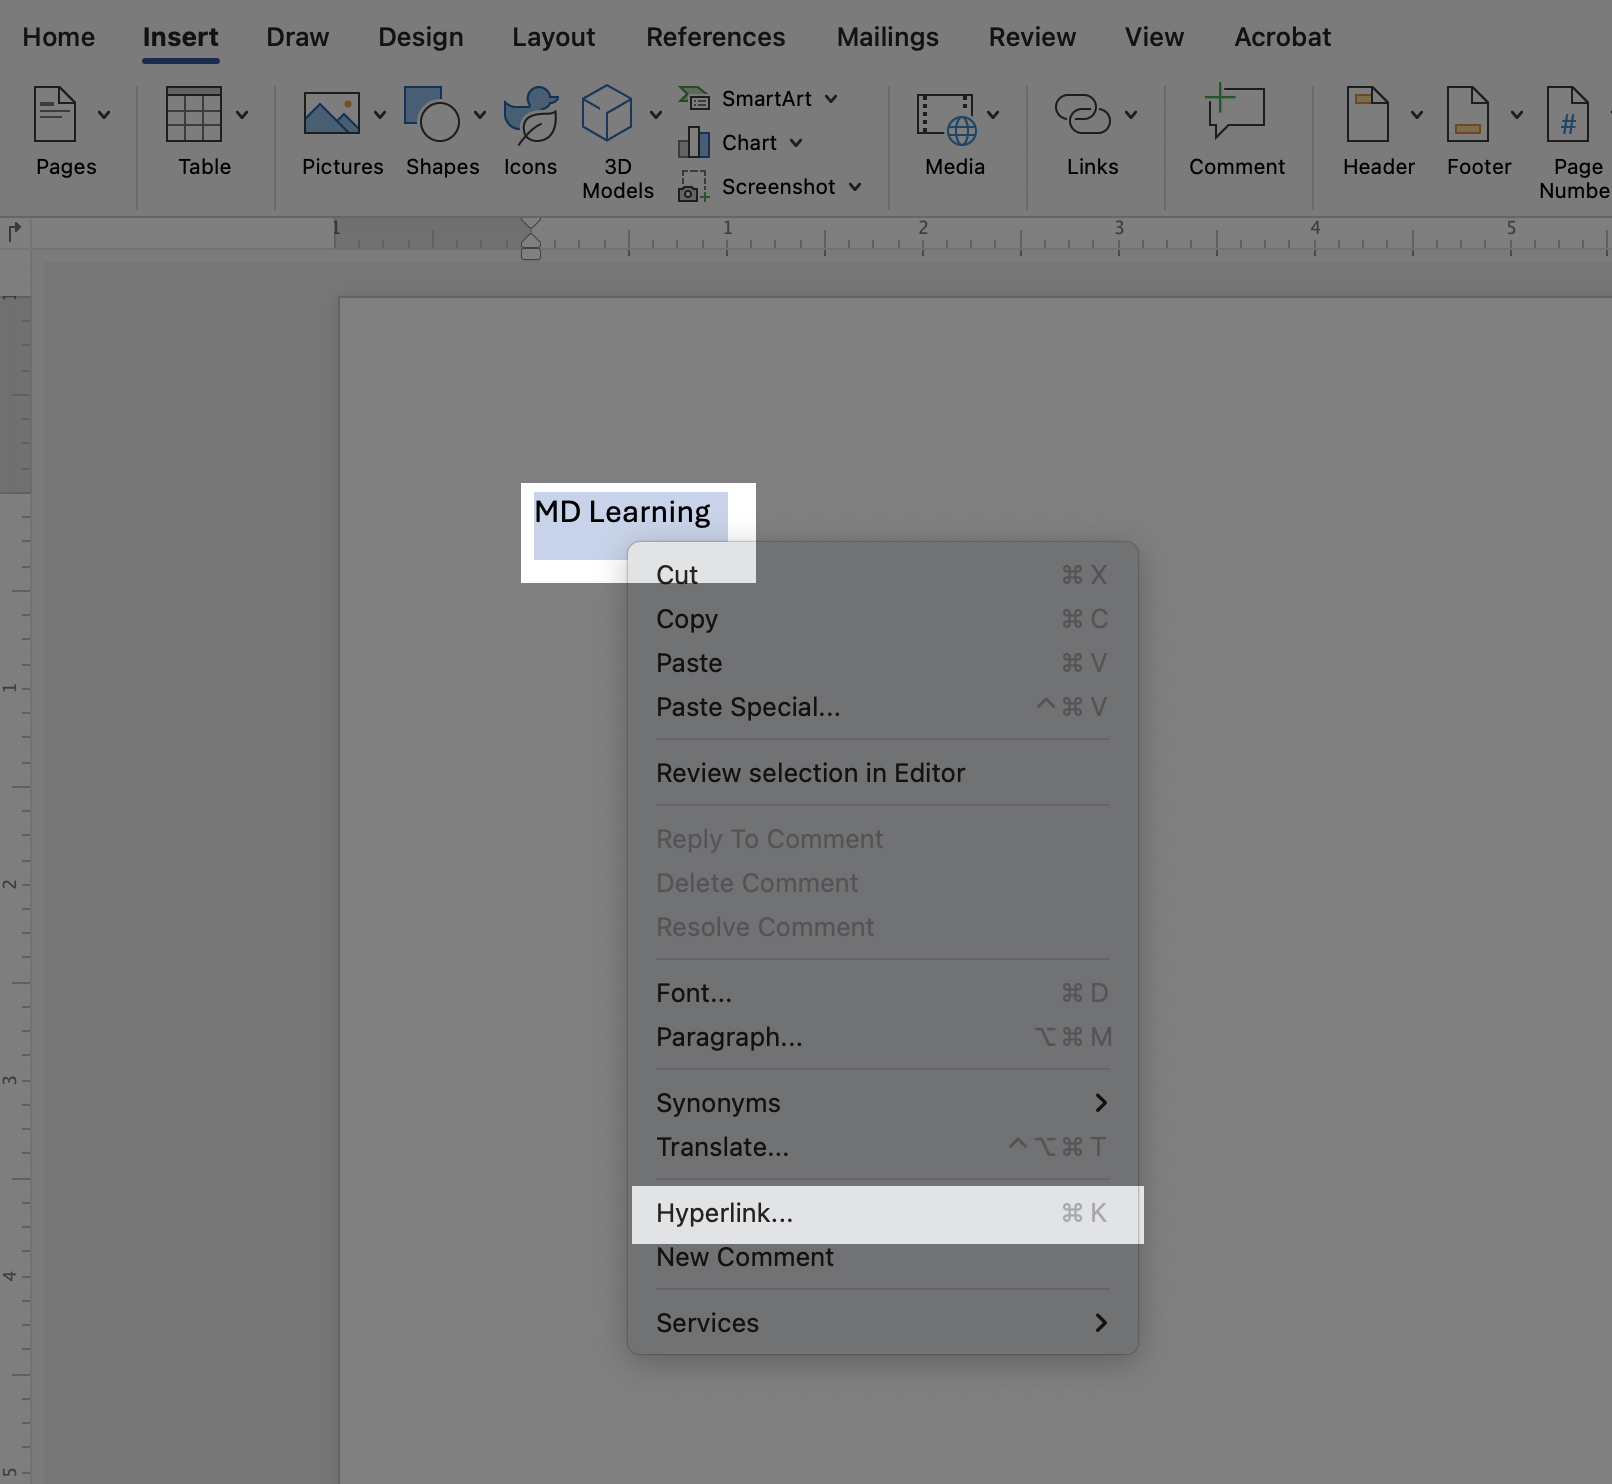Insert a 3D Models cube icon

tap(607, 115)
